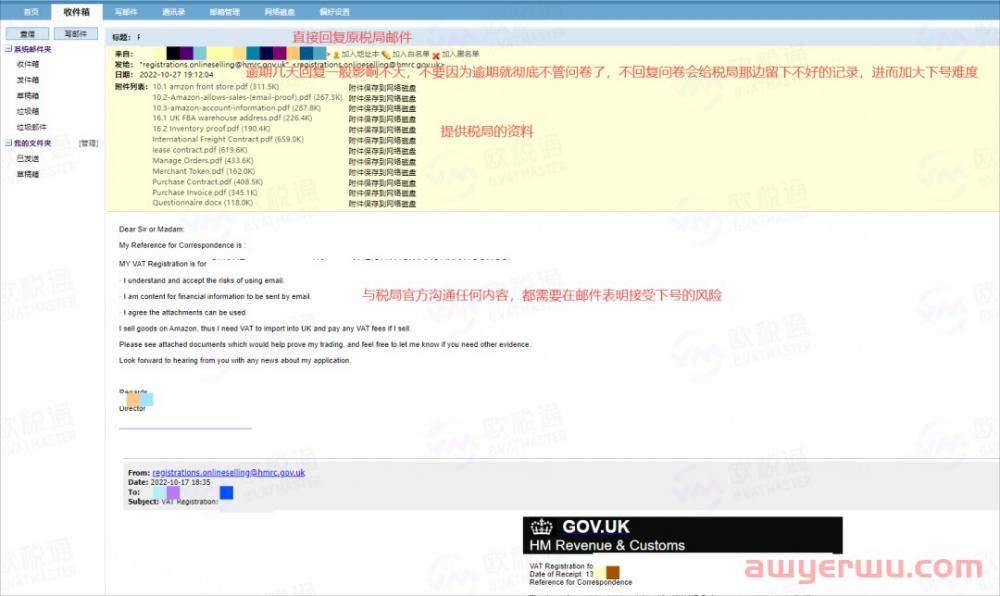Click registrations.onlineselling@hmrc.gov.uk link in quoted email
This screenshot has height=596, width=1000.
(228, 472)
